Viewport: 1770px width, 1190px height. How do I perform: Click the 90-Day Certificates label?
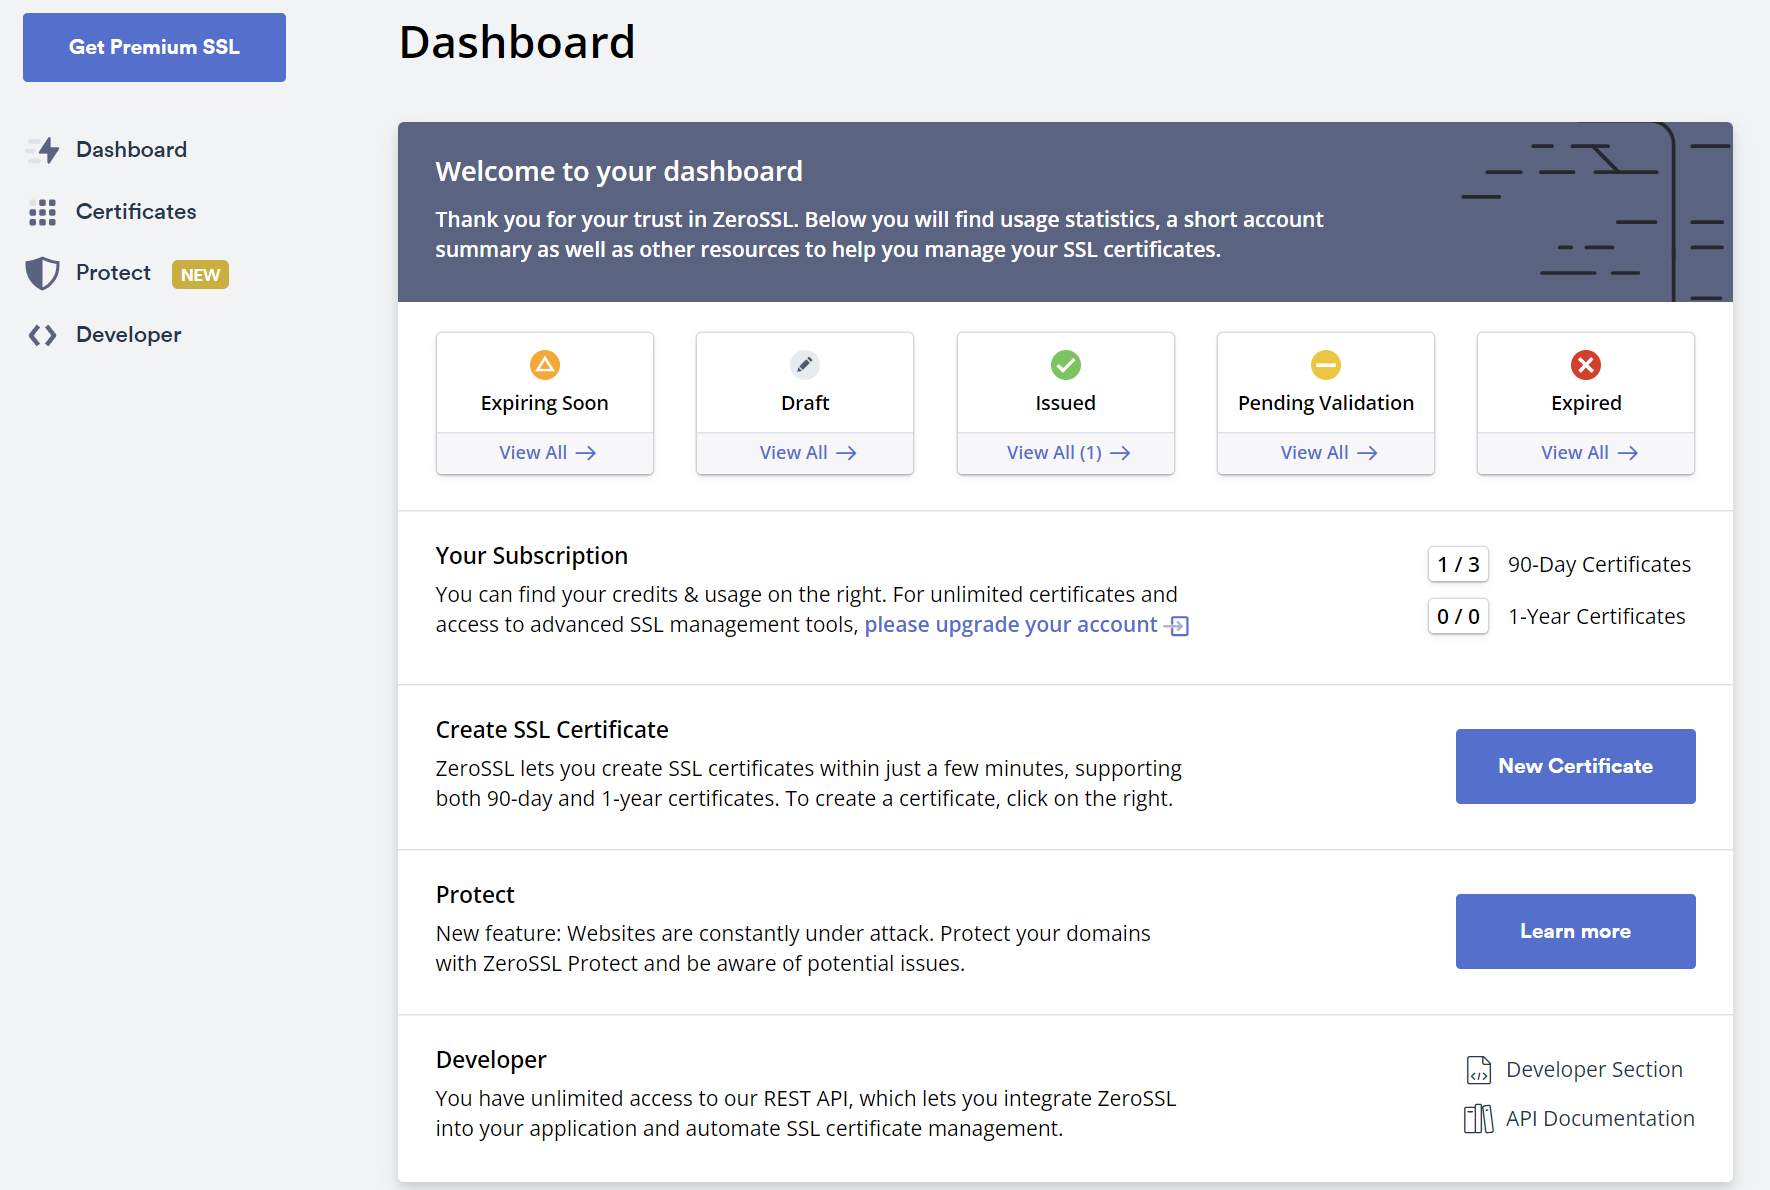coord(1599,565)
